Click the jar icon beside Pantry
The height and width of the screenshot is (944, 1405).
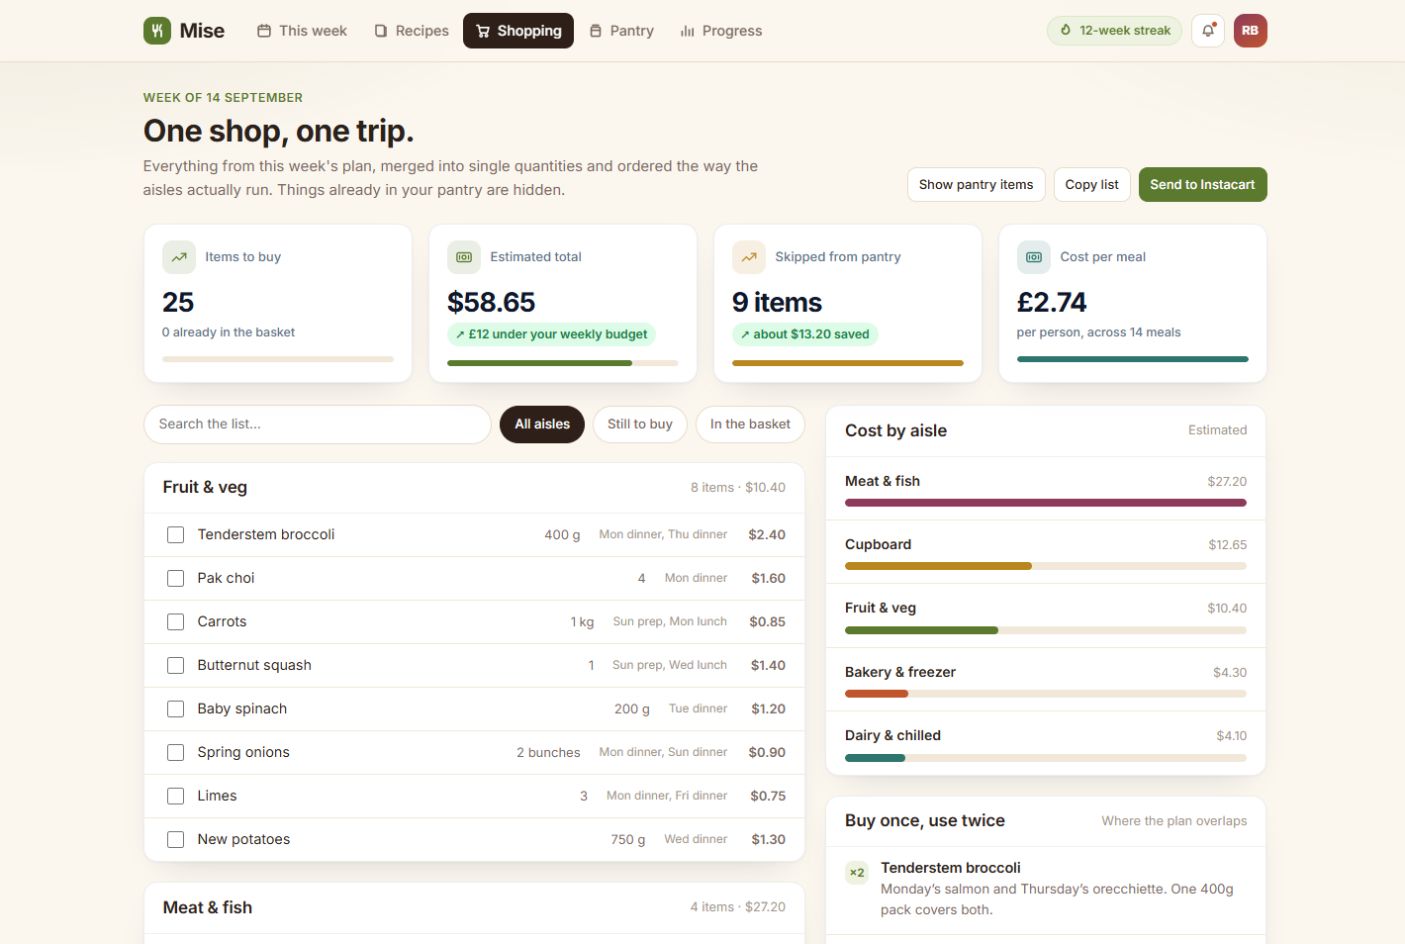[x=596, y=31]
